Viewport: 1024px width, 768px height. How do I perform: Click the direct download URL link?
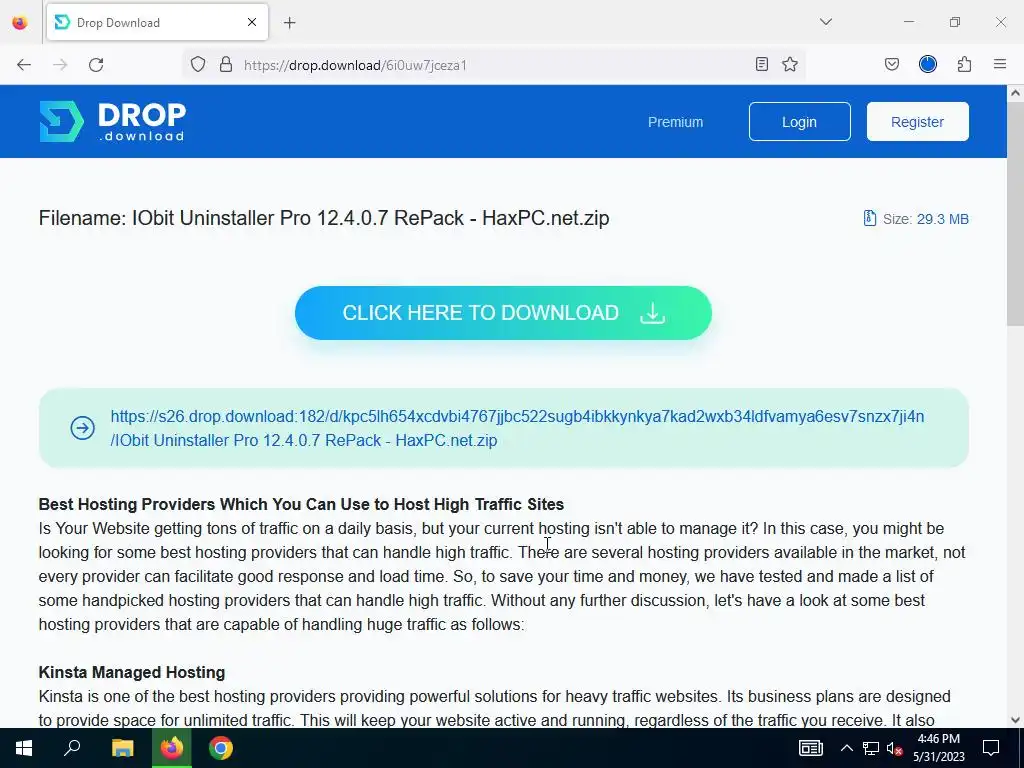point(517,428)
